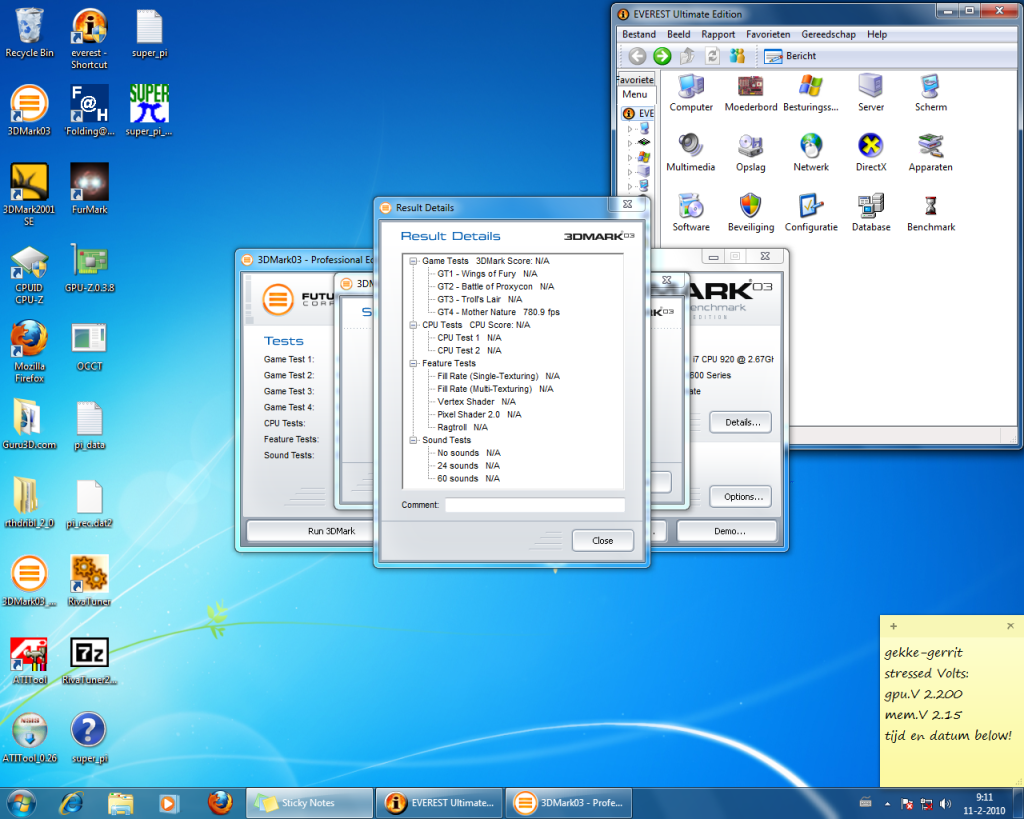Open the Besturingssysteem category icon
This screenshot has height=819, width=1024.
(x=810, y=93)
